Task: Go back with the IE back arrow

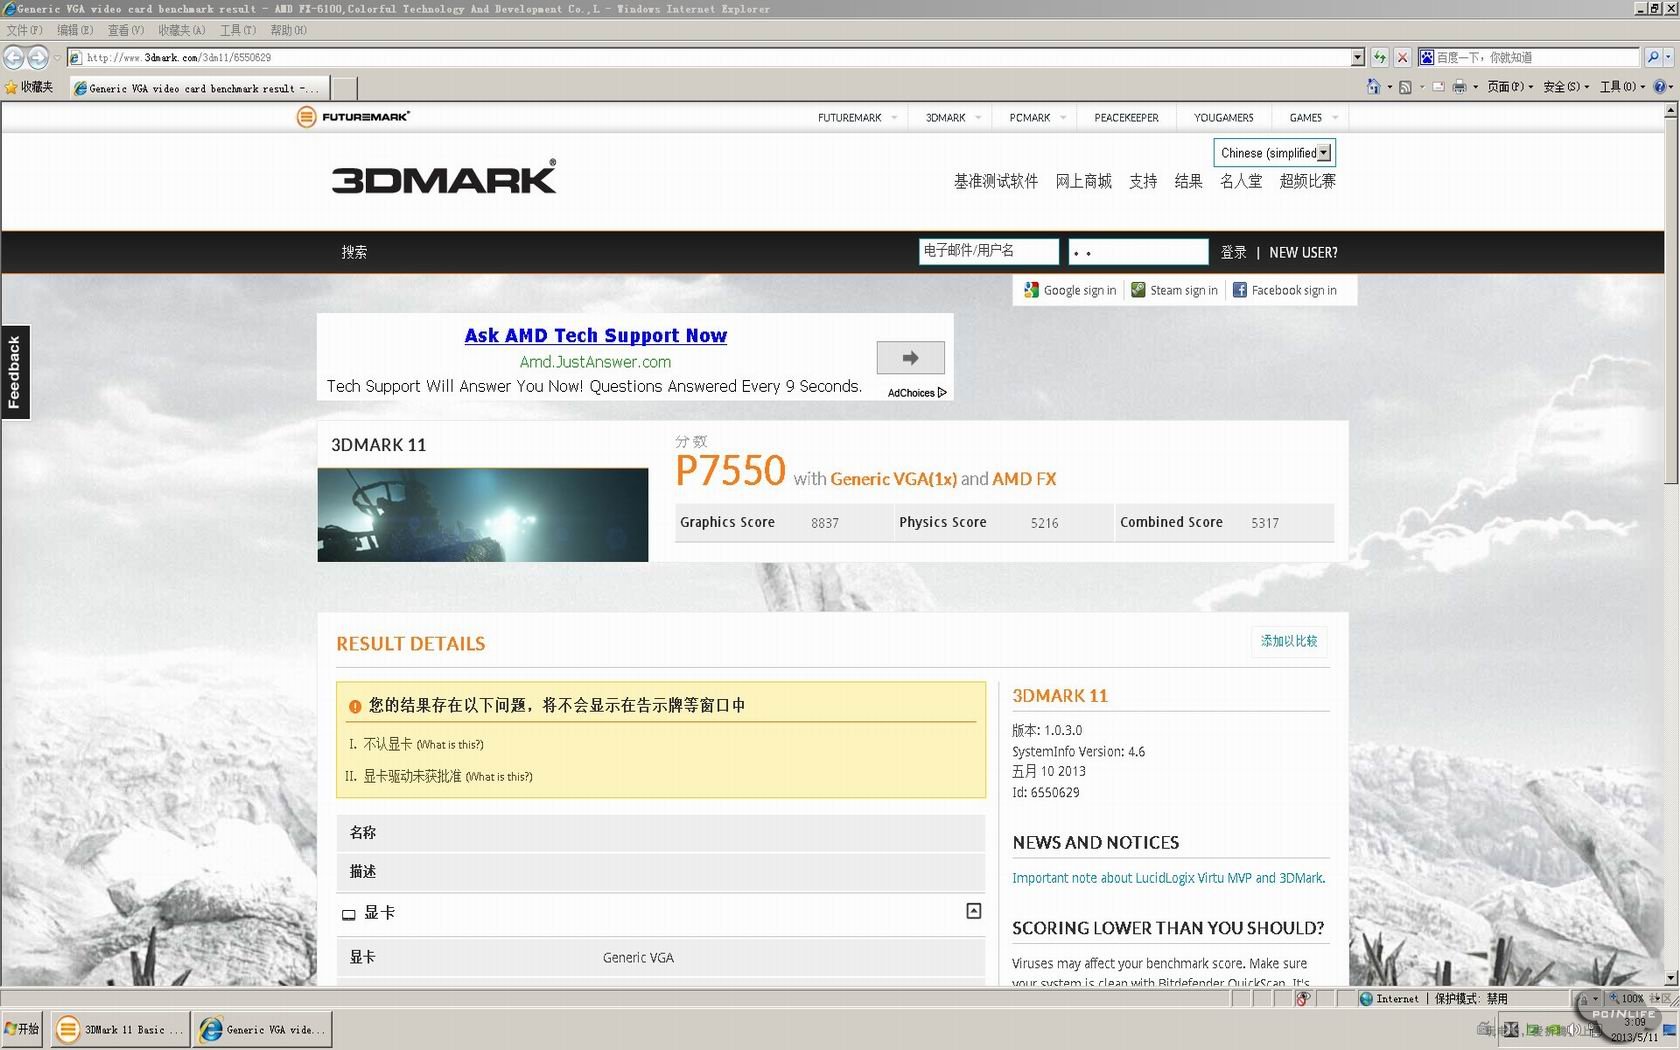Action: (x=14, y=57)
